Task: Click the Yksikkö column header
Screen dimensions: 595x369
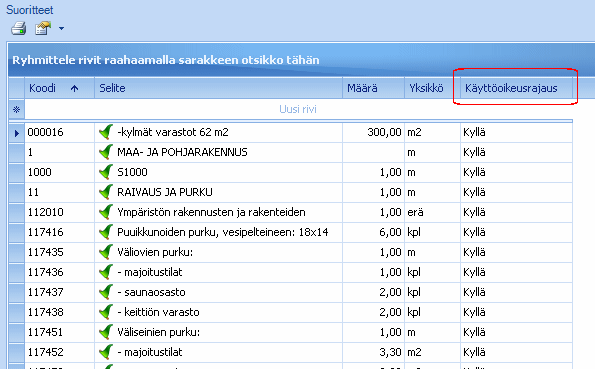Action: [433, 88]
